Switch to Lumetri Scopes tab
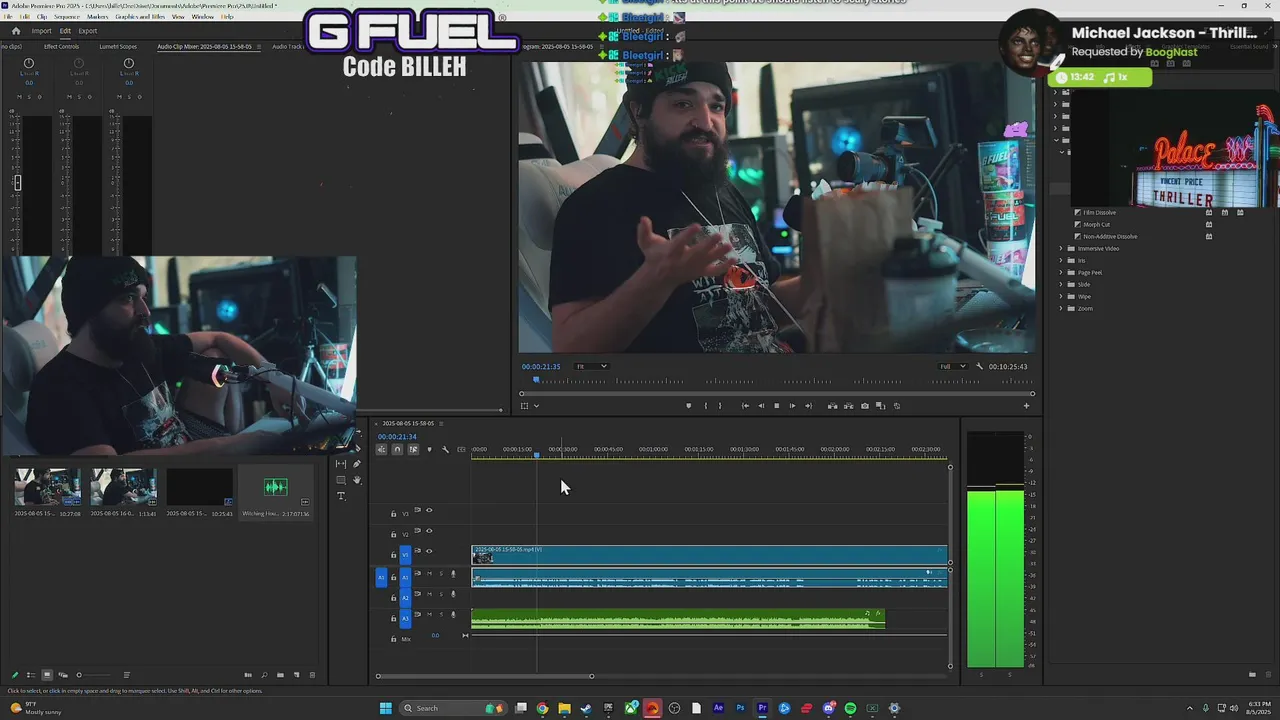 coord(118,46)
